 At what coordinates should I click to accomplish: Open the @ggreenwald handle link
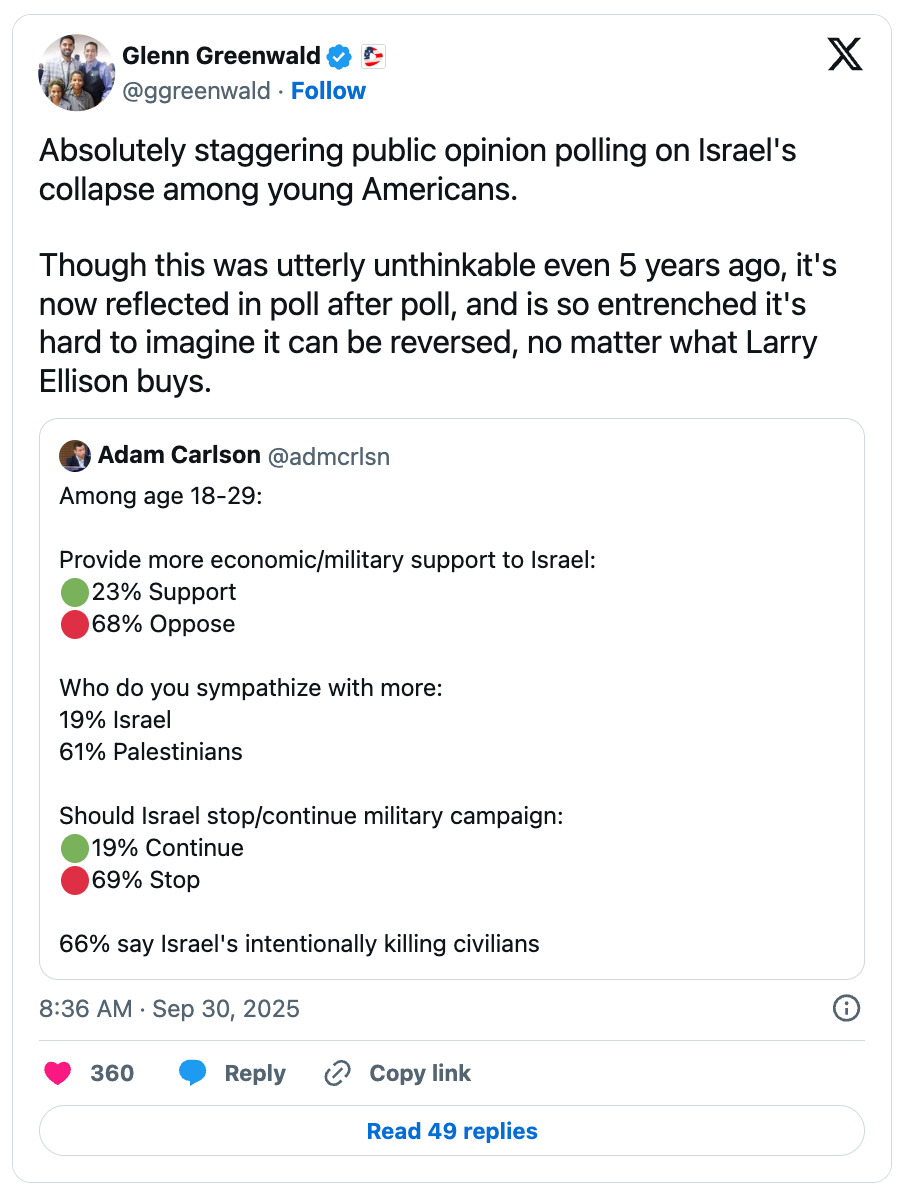[x=196, y=91]
